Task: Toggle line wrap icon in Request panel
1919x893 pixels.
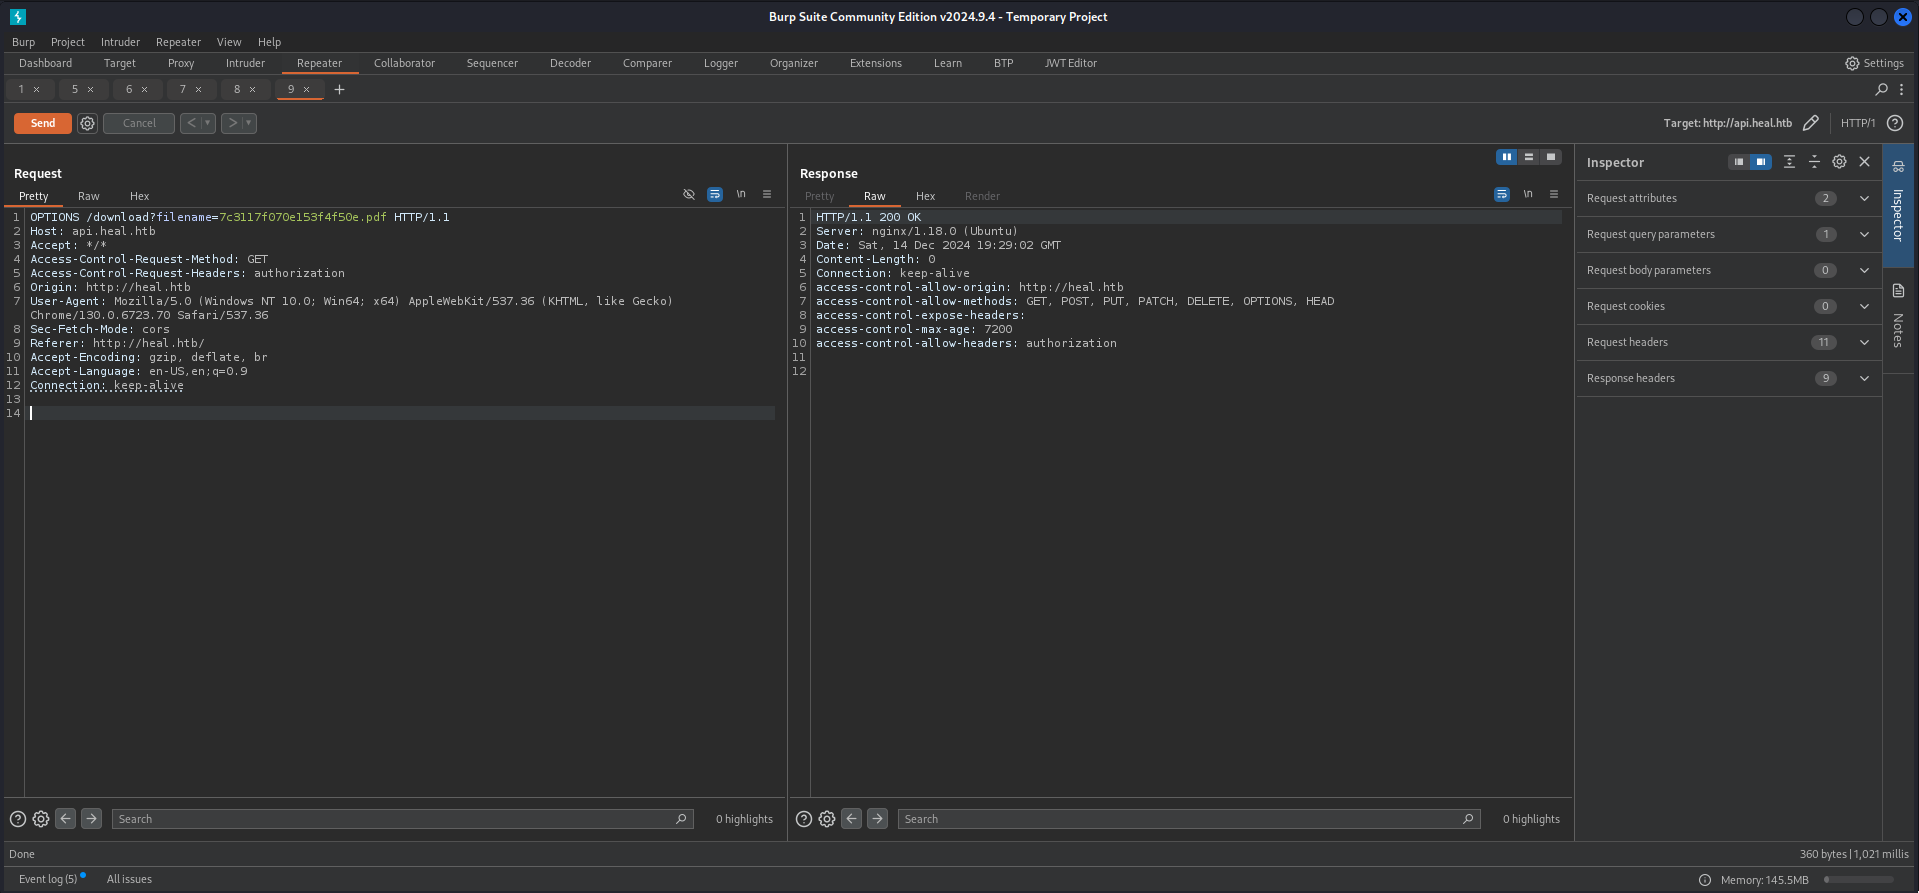Action: tap(715, 195)
